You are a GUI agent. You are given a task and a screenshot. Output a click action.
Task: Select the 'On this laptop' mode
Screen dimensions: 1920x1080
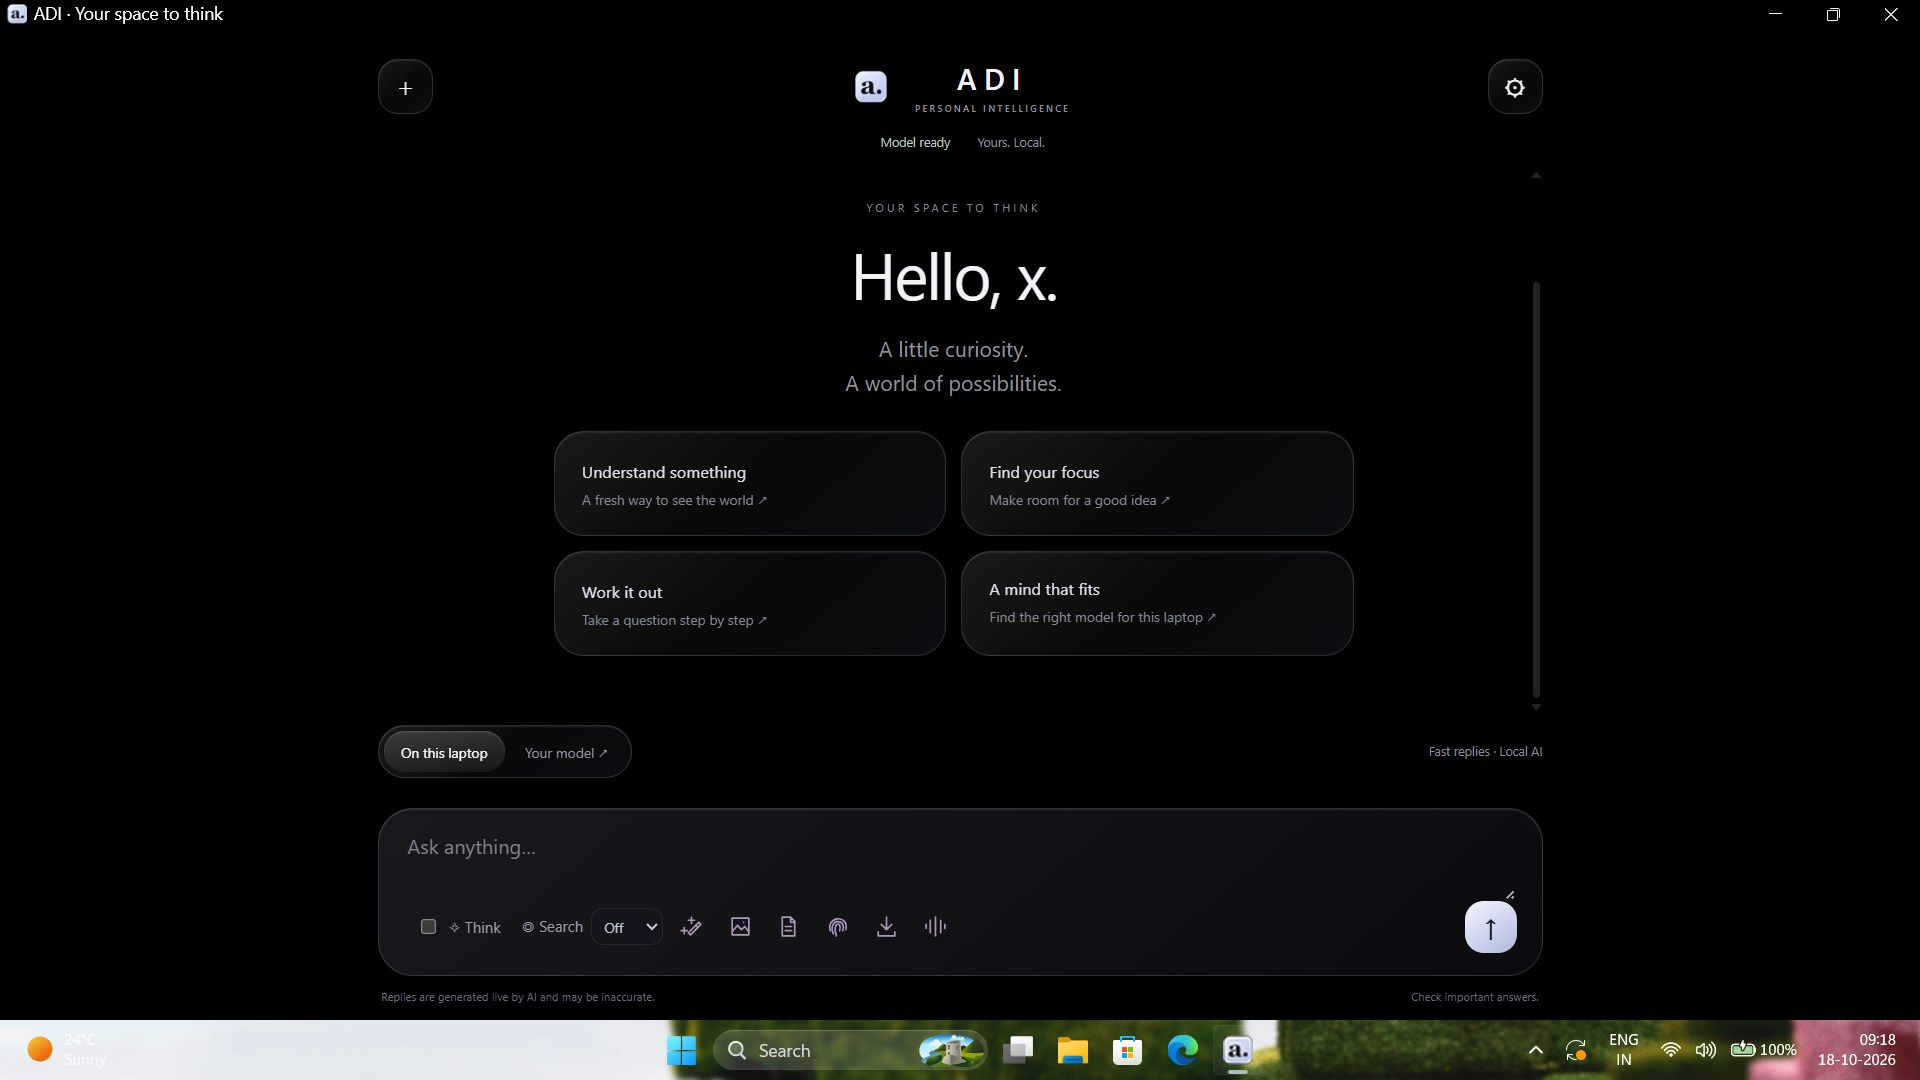[444, 753]
